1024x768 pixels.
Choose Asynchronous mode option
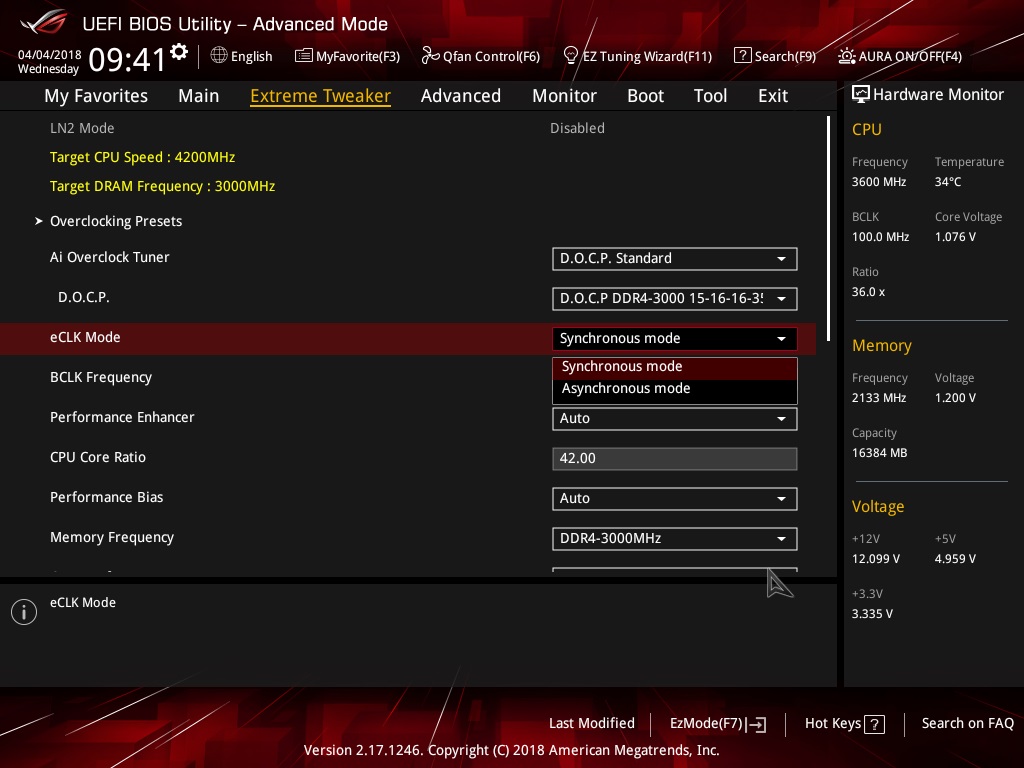[675, 389]
